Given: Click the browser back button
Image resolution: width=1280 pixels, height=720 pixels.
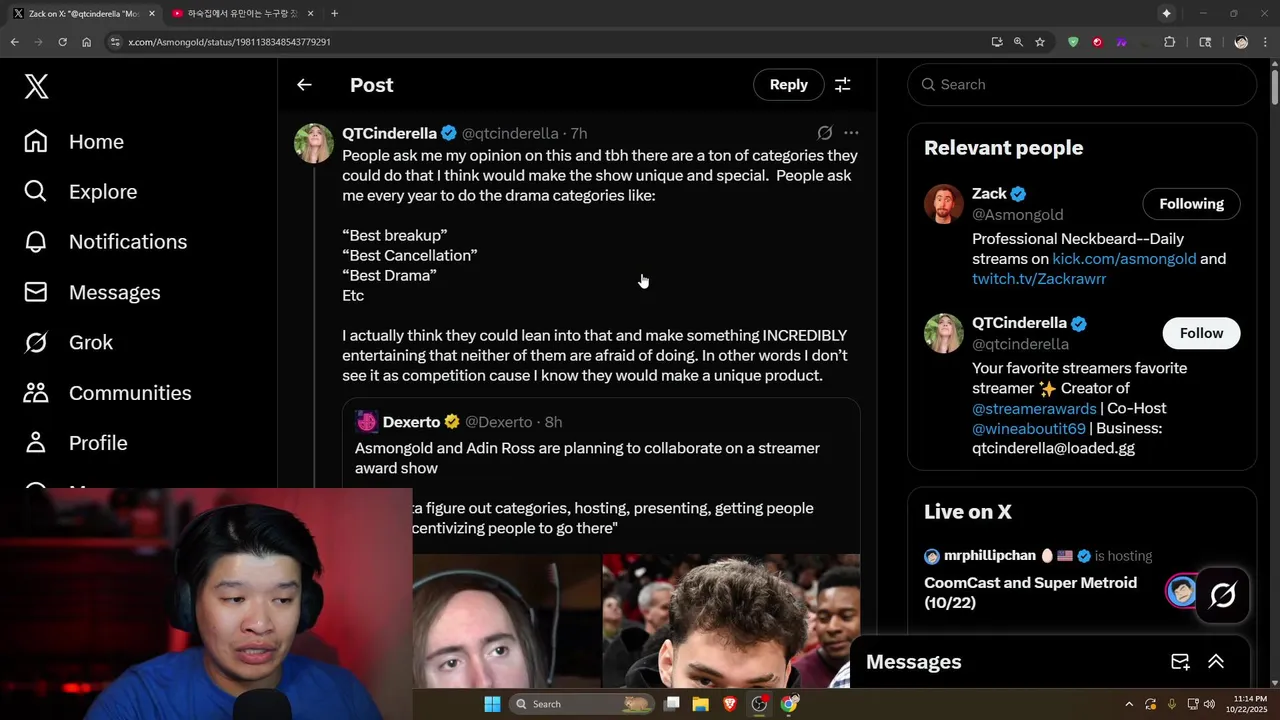Looking at the screenshot, I should 15,42.
